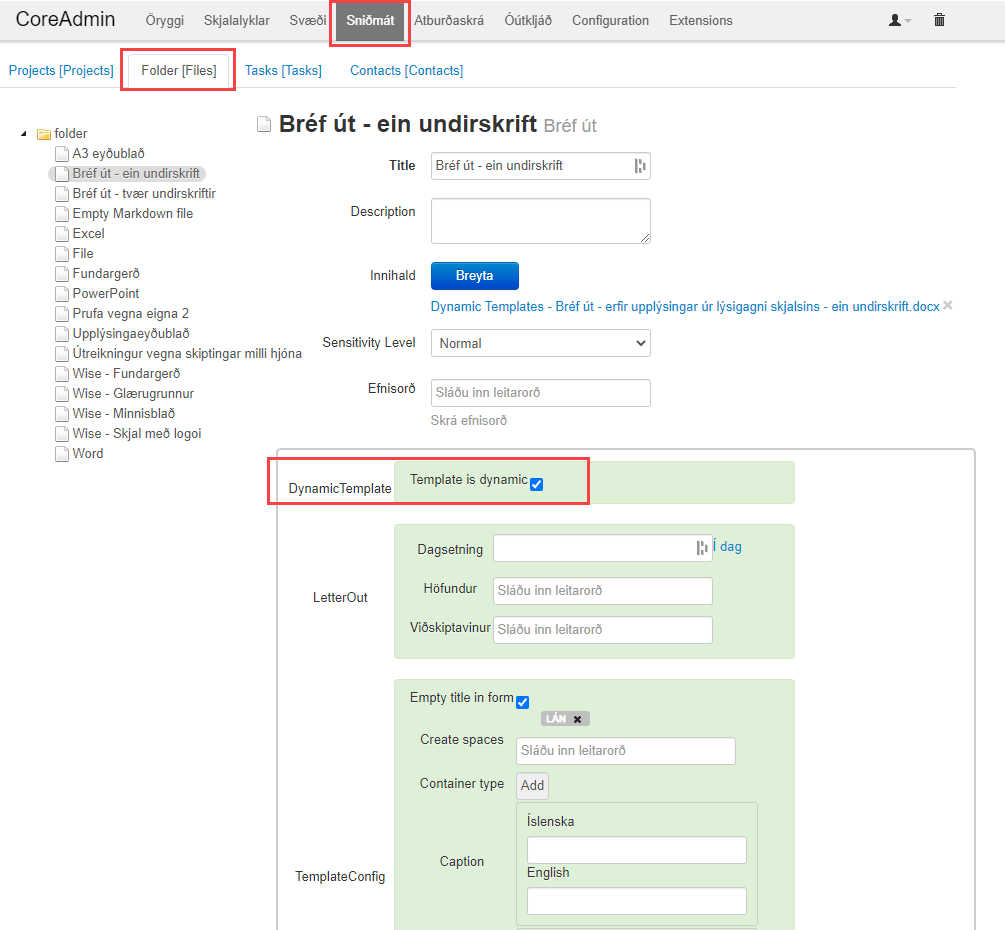This screenshot has width=1005, height=930.
Task: Toggle the Empty title in form checkbox
Action: tap(522, 702)
